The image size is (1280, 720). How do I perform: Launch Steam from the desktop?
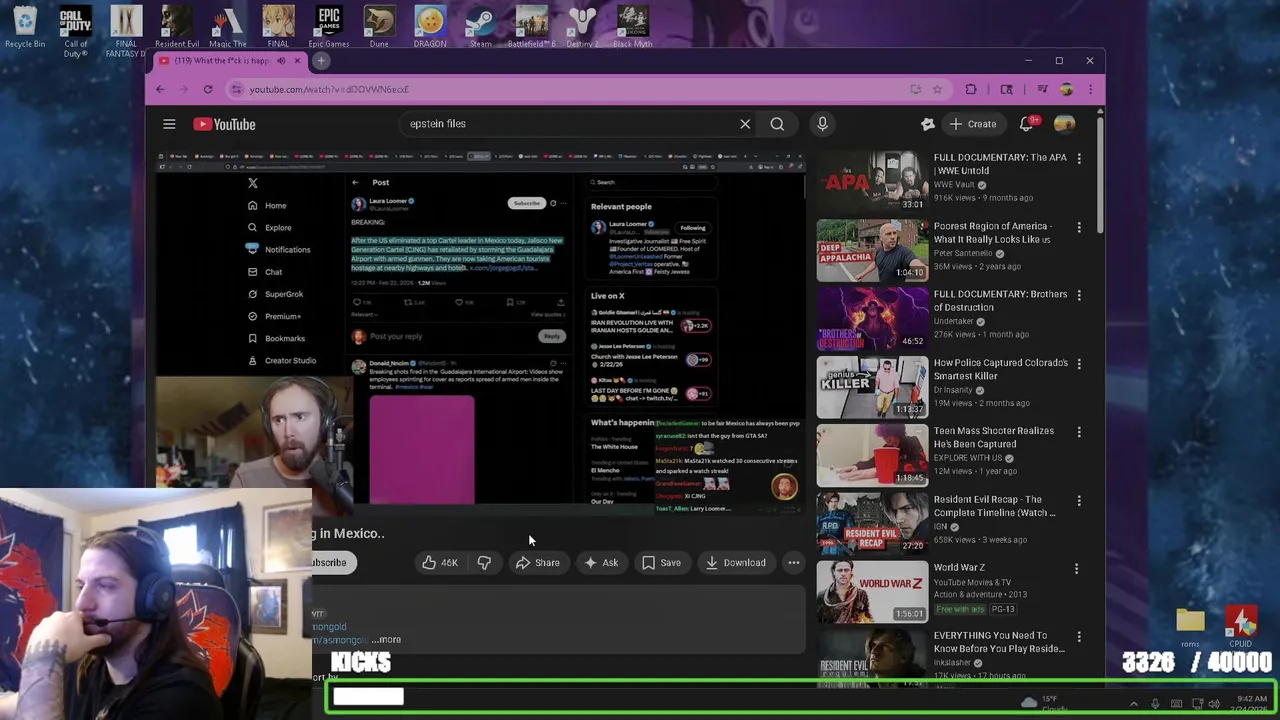481,26
